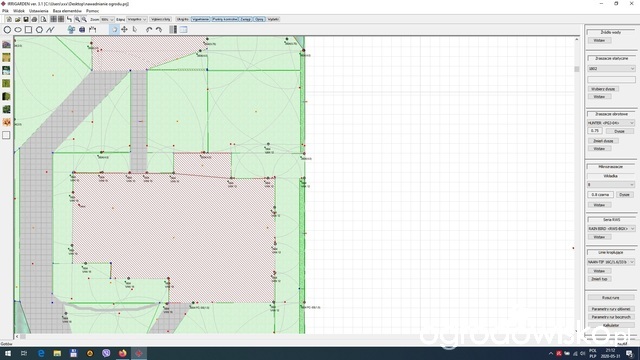Viewport: 640px width, 360px height.
Task: Open the Zoom percentage dropdown
Action: [x=107, y=19]
